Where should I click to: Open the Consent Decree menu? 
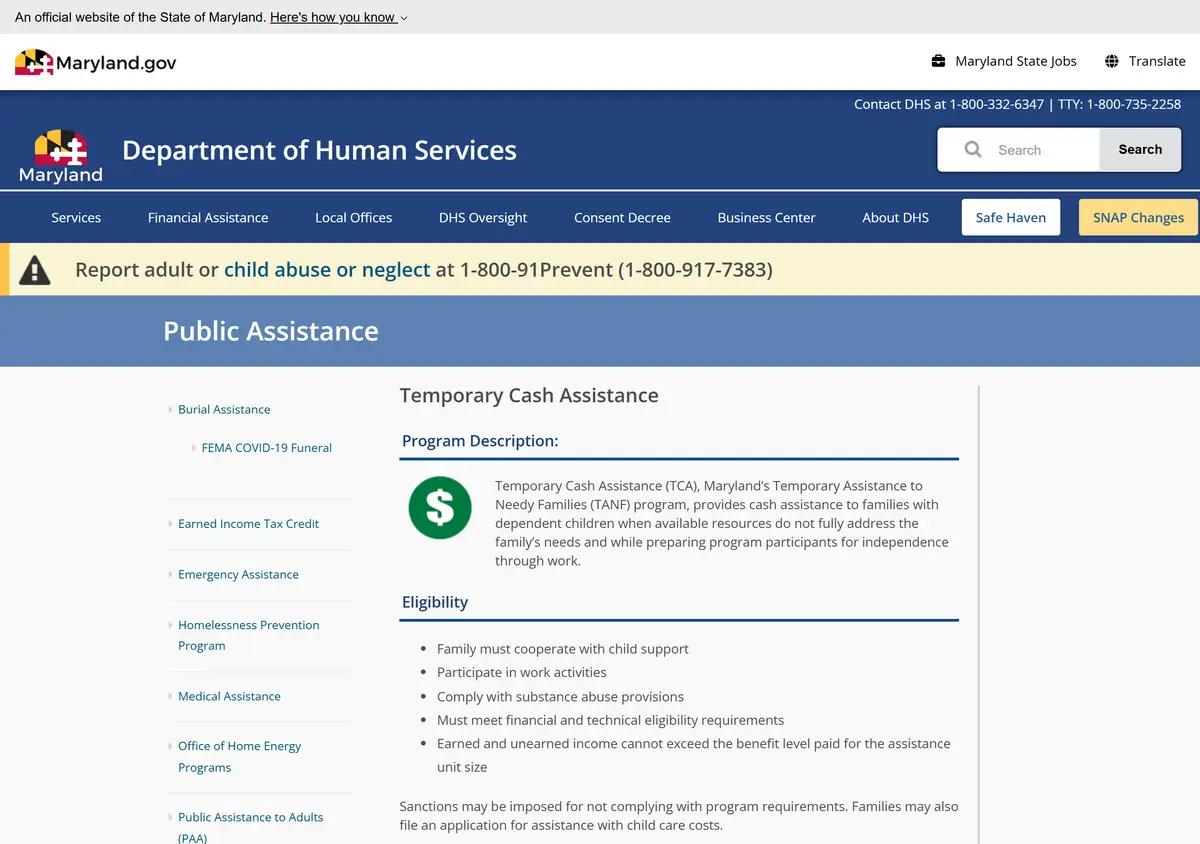(x=622, y=217)
